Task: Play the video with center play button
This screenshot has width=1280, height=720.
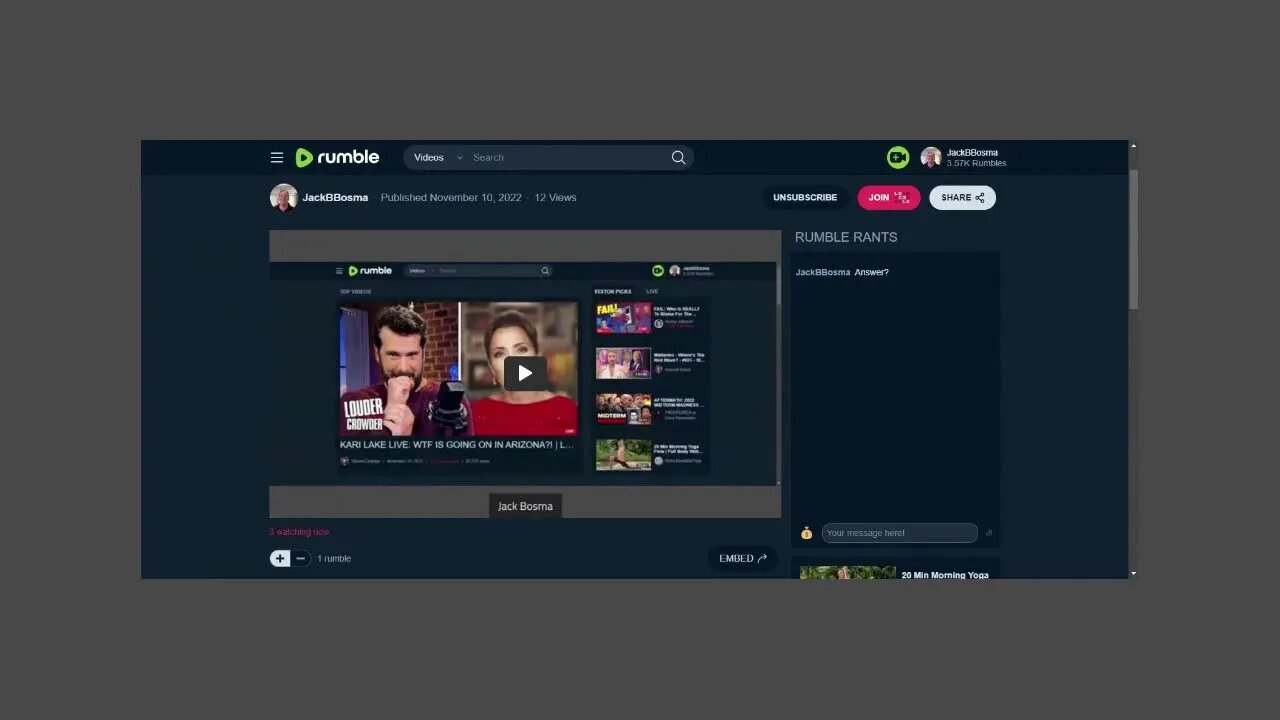Action: point(525,373)
